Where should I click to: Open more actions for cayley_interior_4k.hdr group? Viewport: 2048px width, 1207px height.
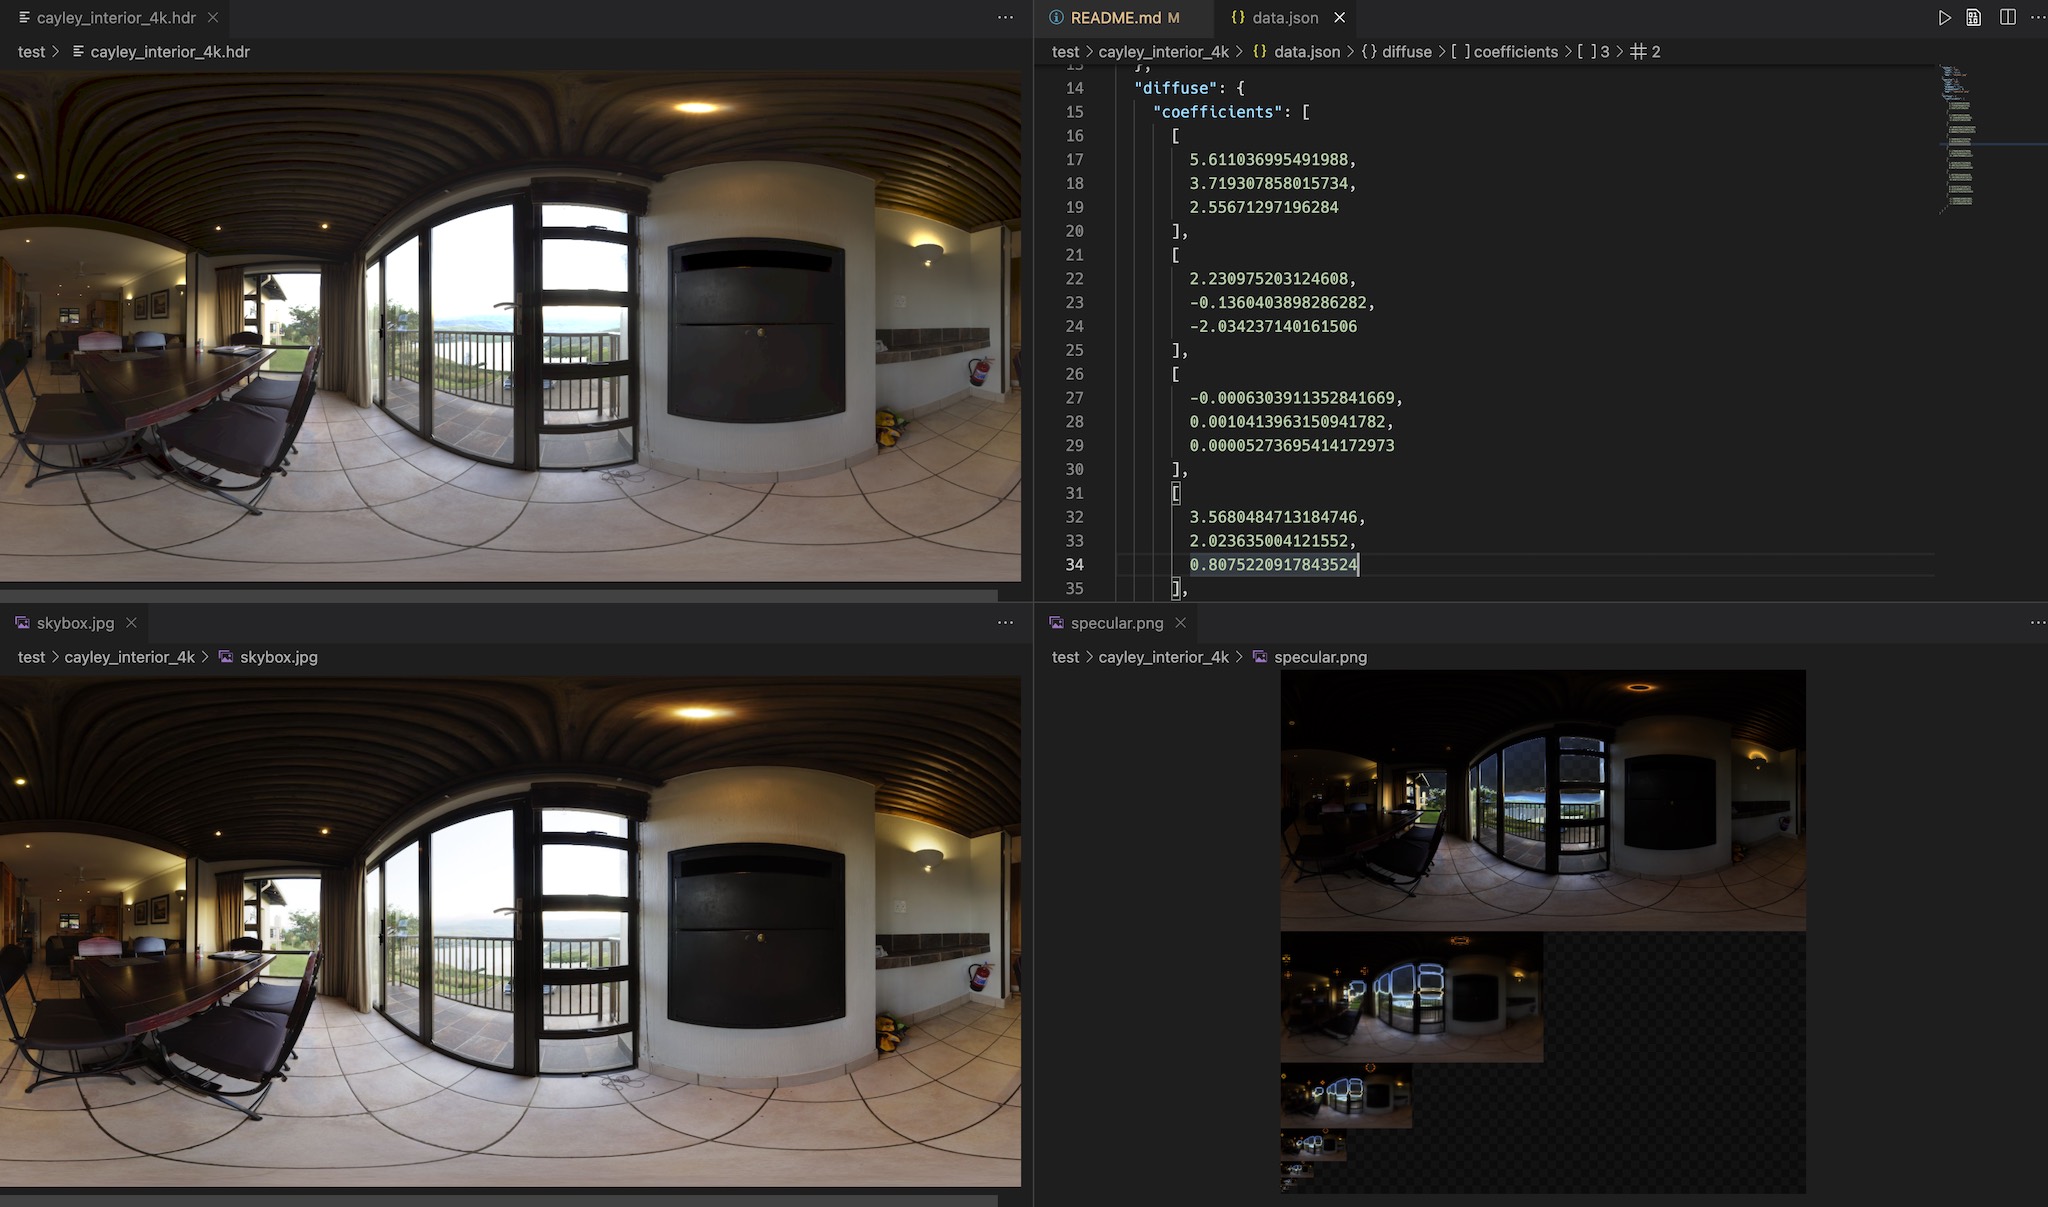[x=1005, y=18]
